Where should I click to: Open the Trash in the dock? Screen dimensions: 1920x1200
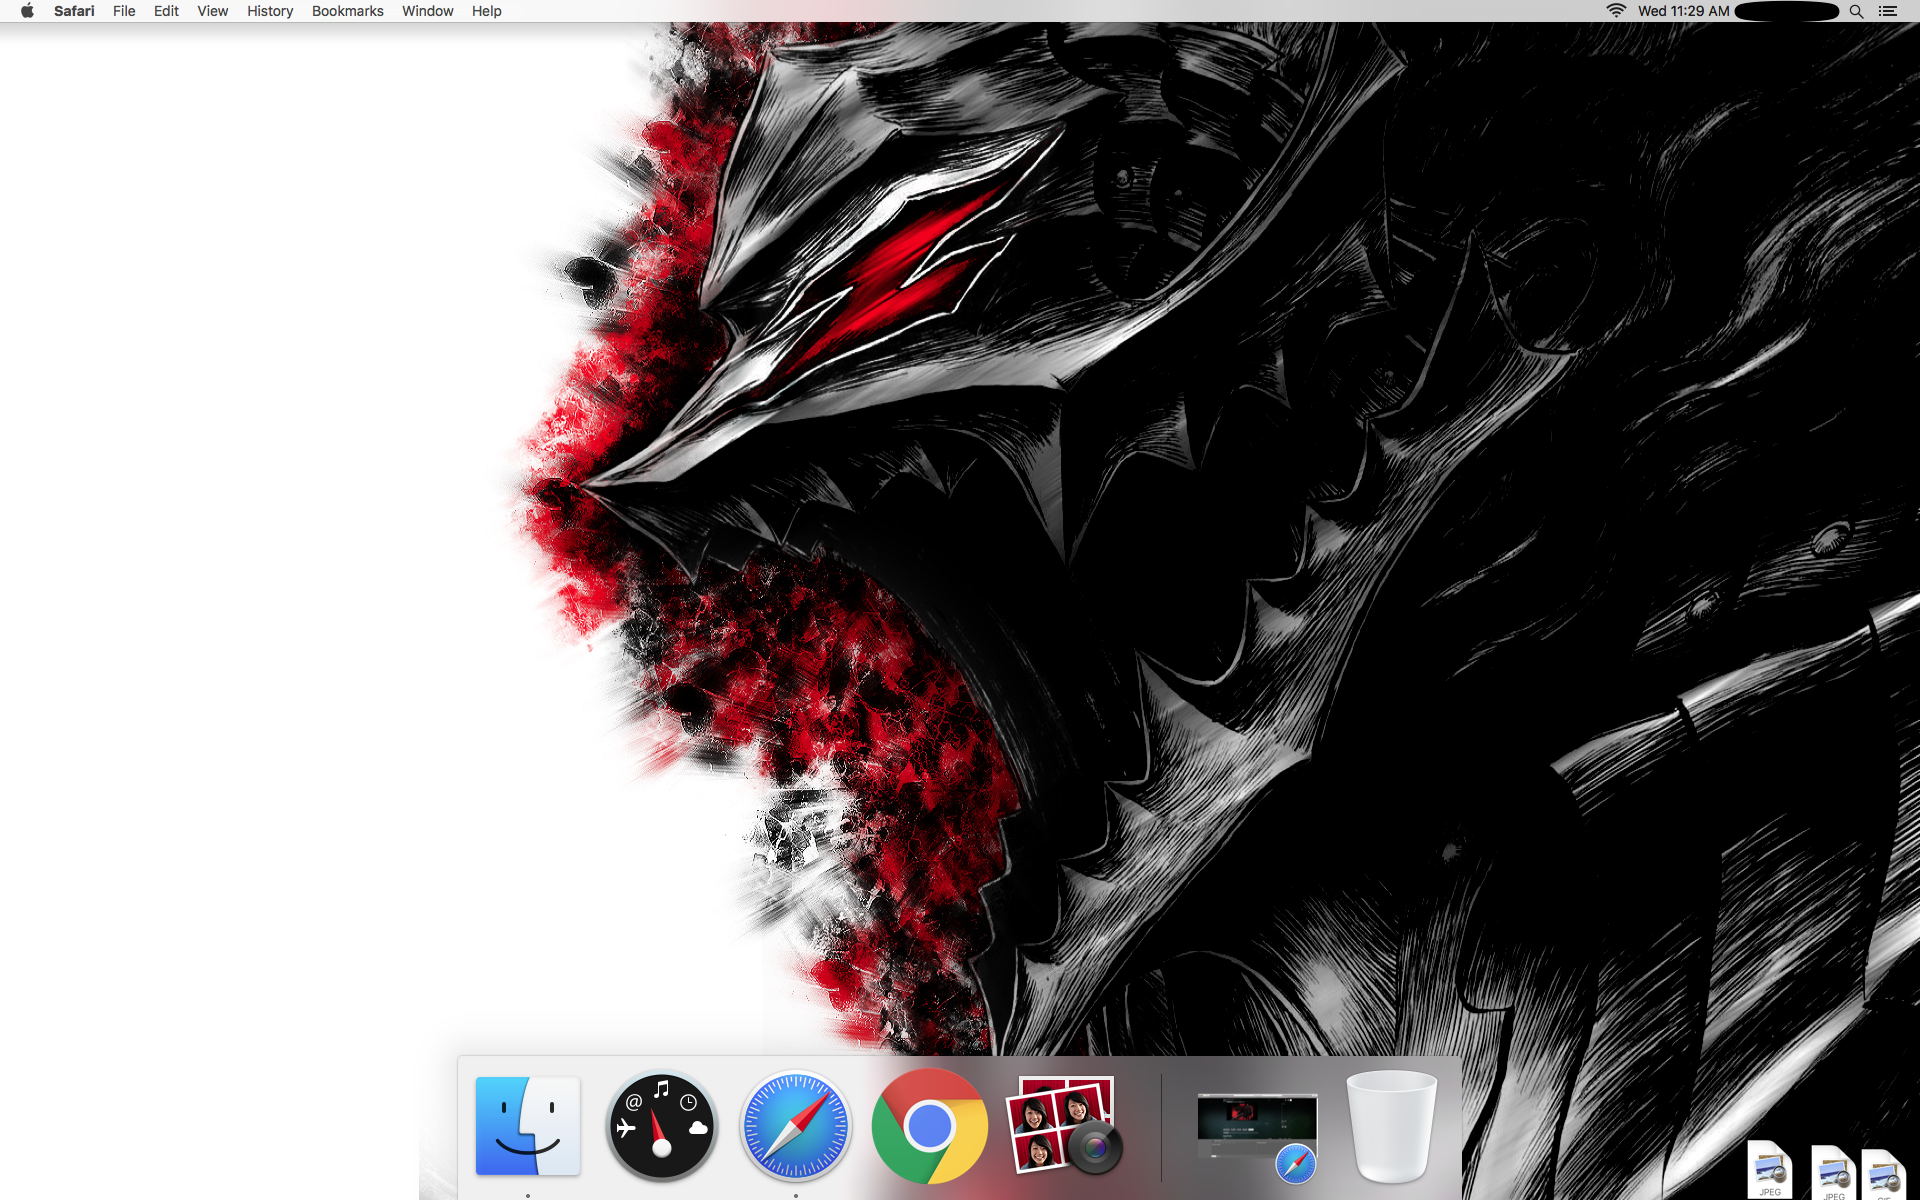1391,1126
